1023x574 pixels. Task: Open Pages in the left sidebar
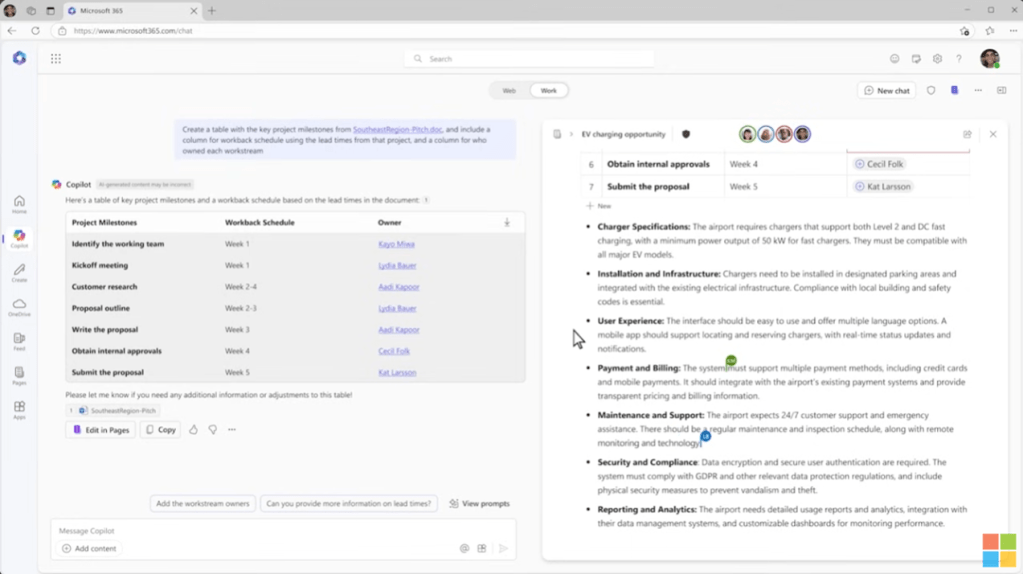click(x=19, y=375)
